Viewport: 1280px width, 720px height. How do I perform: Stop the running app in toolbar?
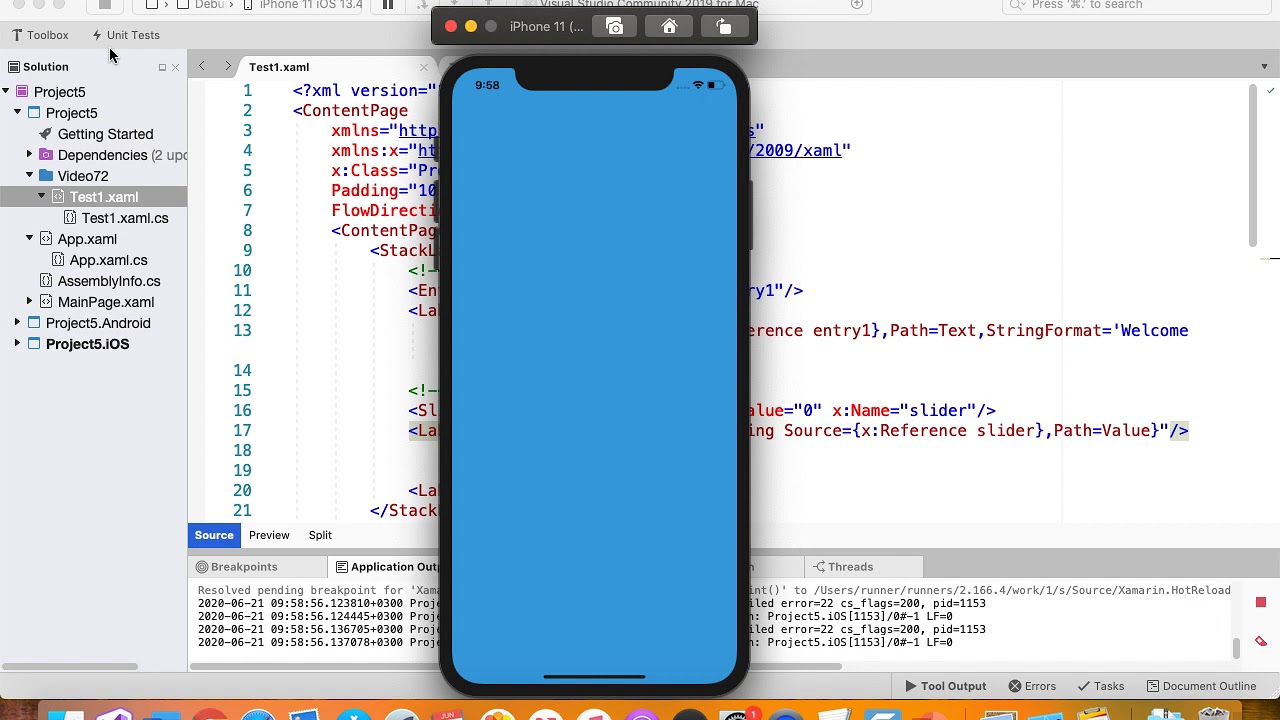(x=104, y=5)
